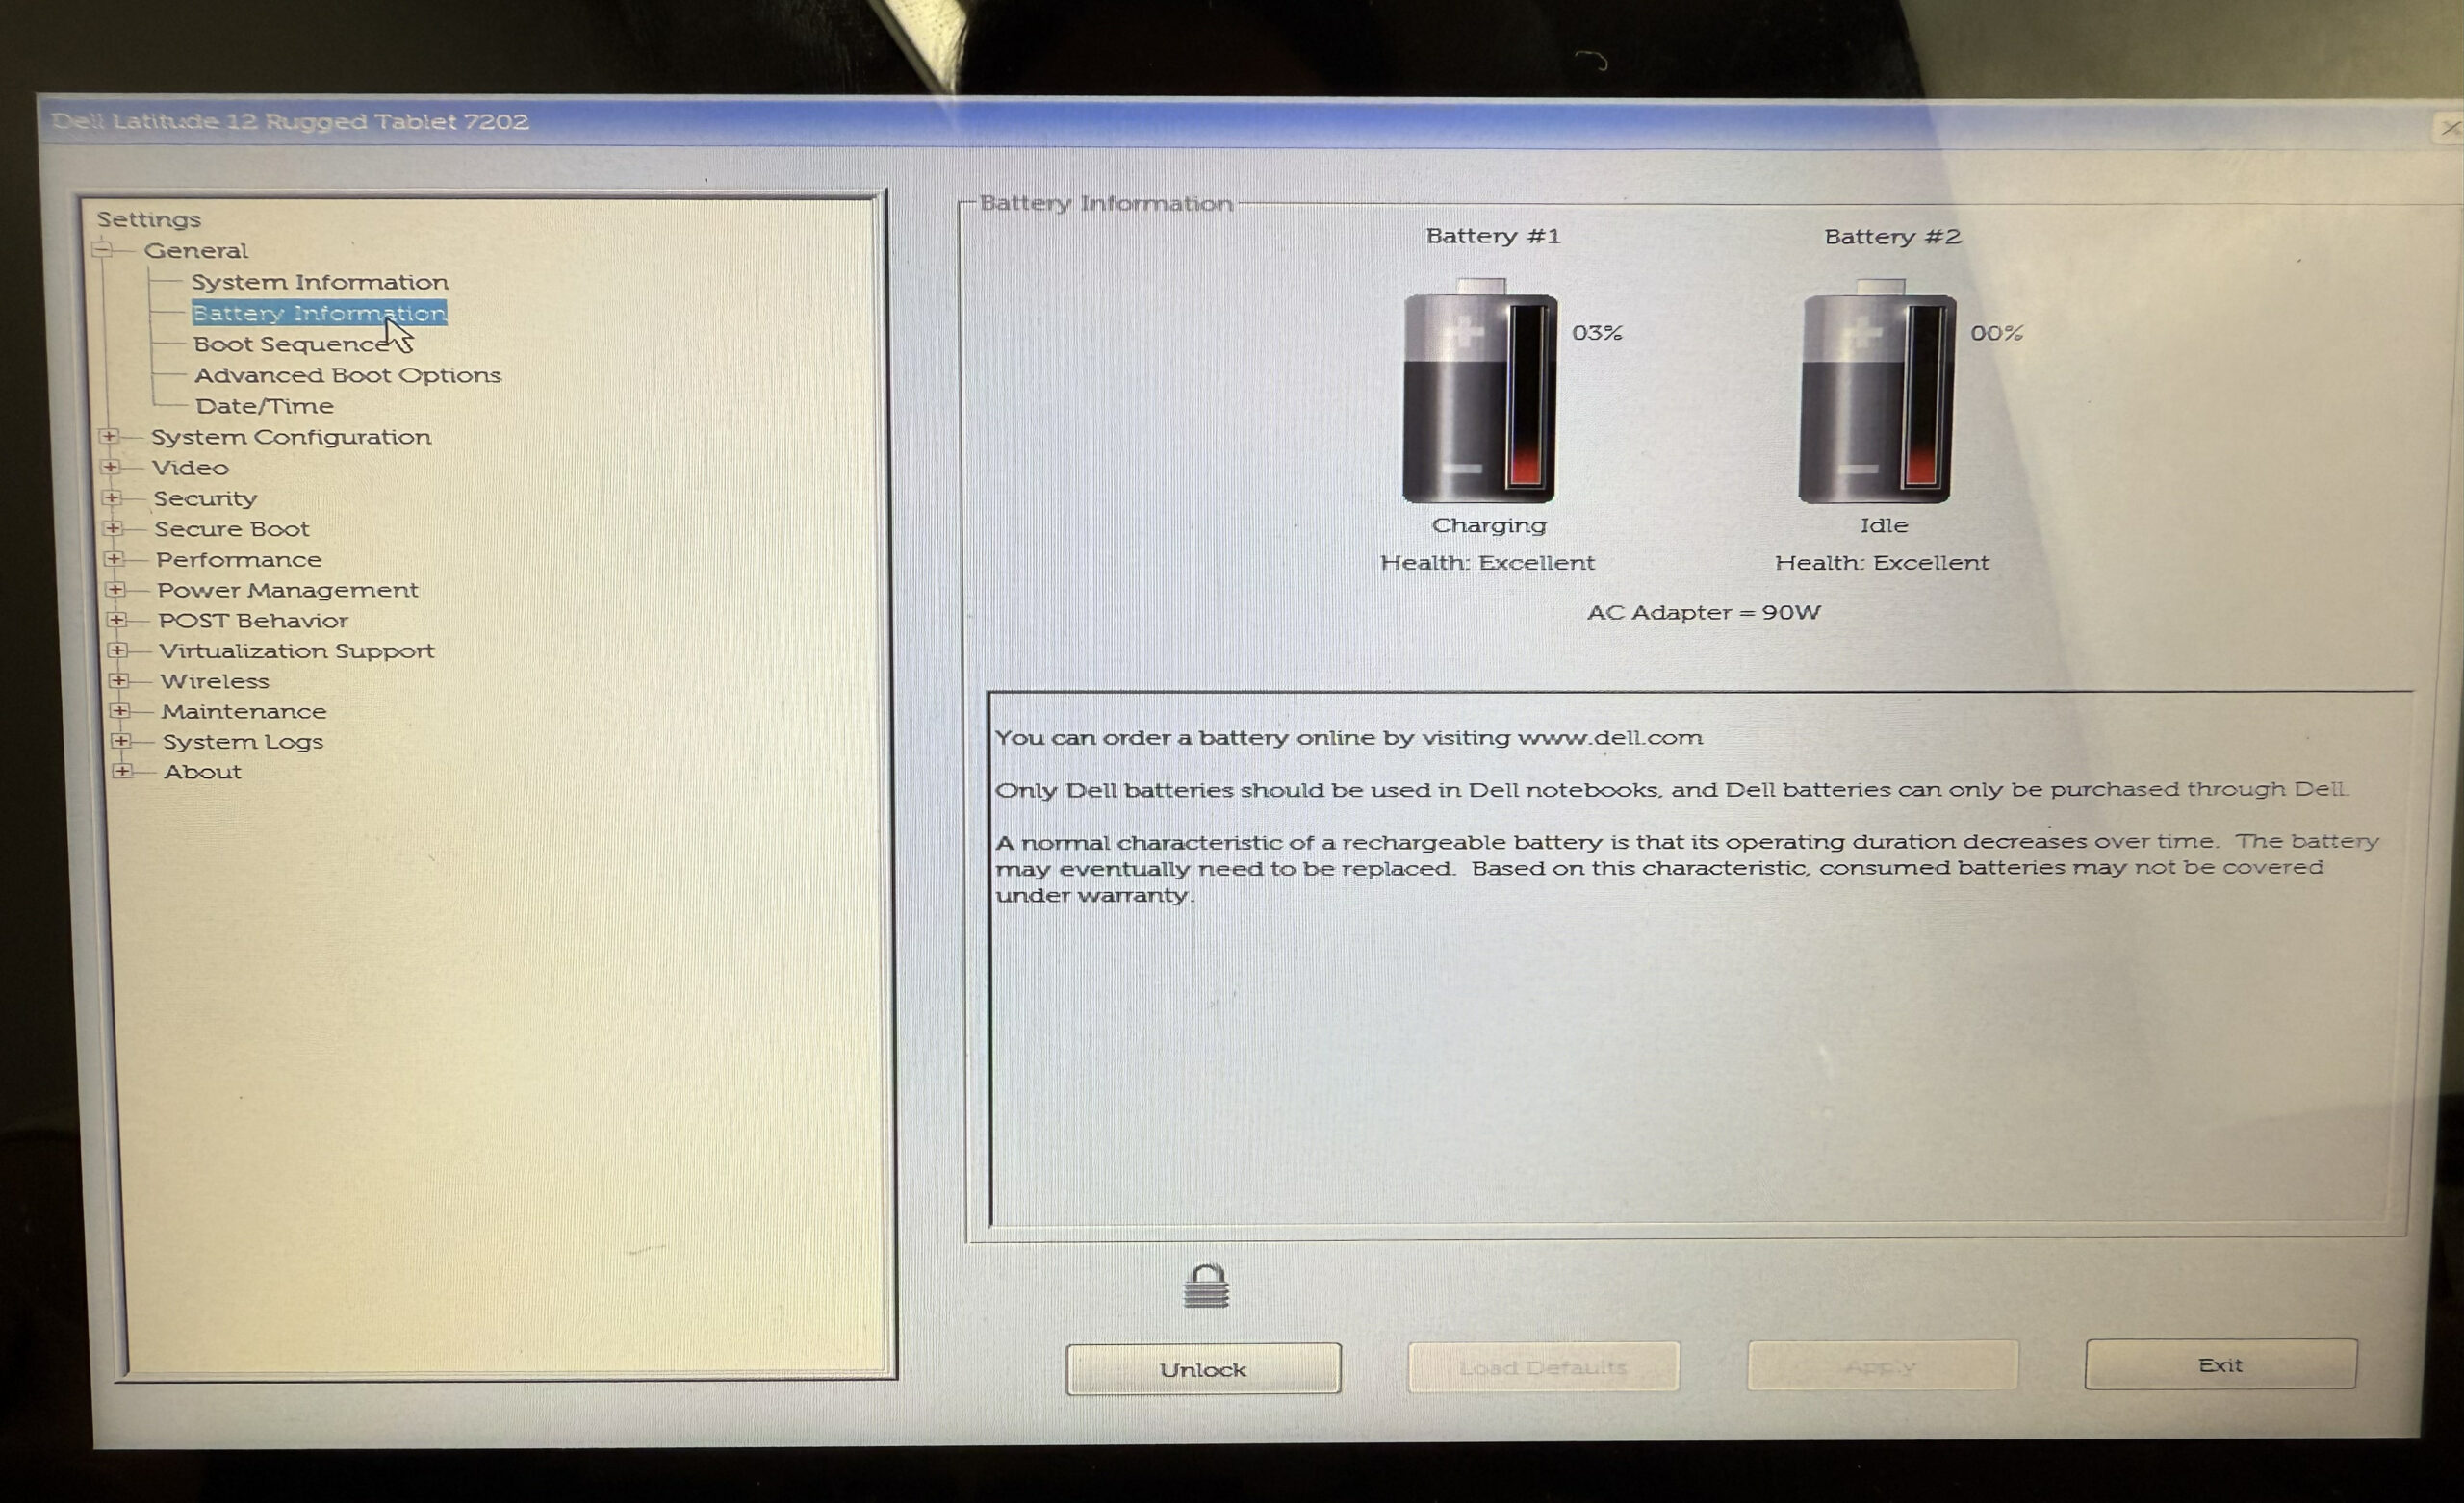Expand the Video settings node
Viewport: 2464px width, 1503px height.
[x=110, y=467]
